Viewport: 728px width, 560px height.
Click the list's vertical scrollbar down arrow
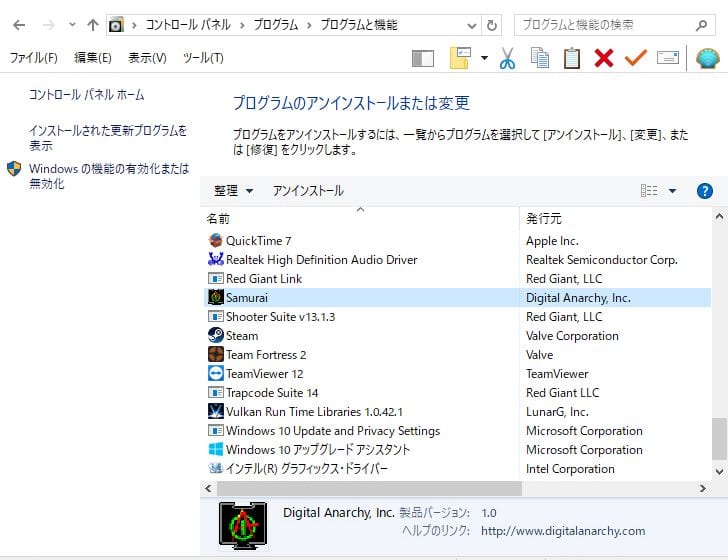pyautogui.click(x=719, y=472)
